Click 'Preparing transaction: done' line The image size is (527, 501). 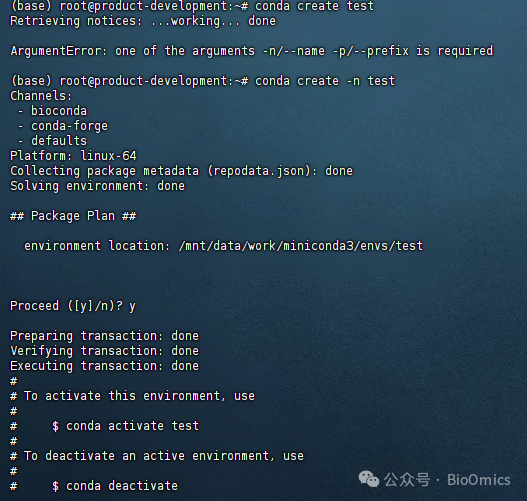pos(105,336)
